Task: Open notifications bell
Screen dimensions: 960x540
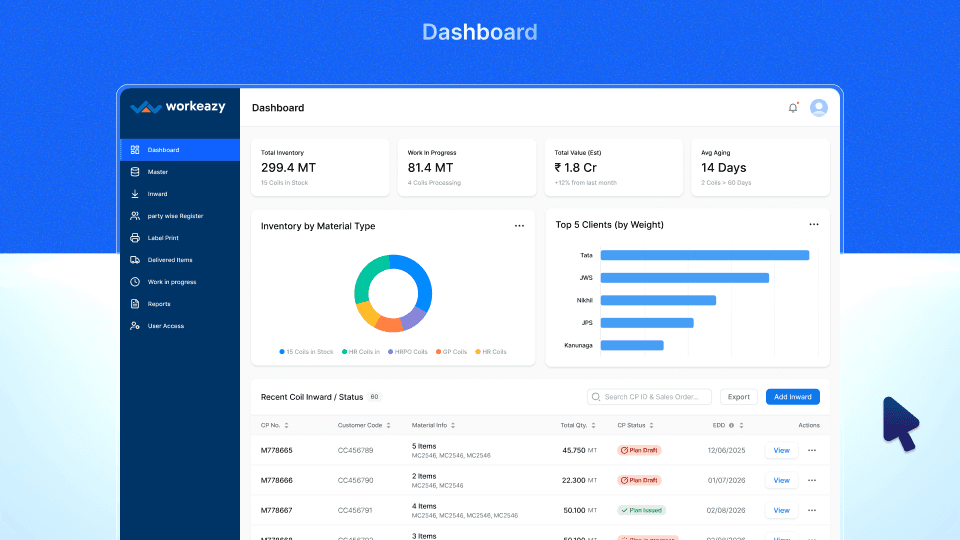Action: click(793, 108)
